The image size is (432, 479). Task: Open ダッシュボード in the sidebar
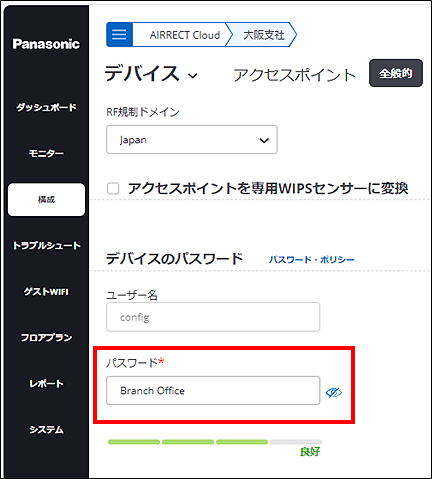[46, 107]
